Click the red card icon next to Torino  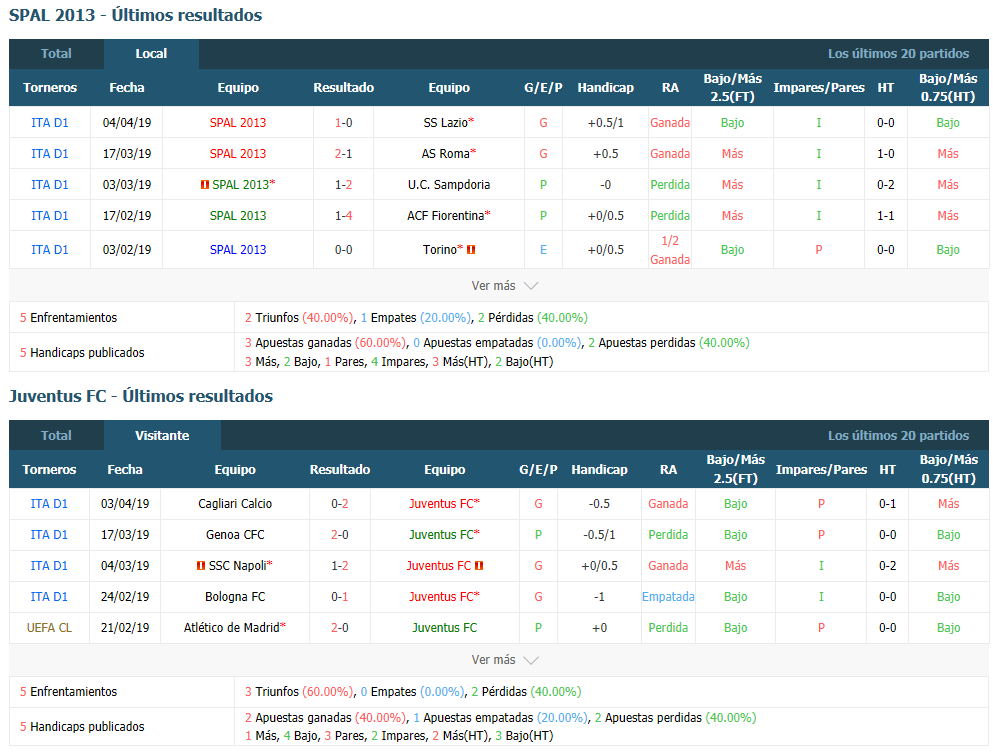[471, 250]
